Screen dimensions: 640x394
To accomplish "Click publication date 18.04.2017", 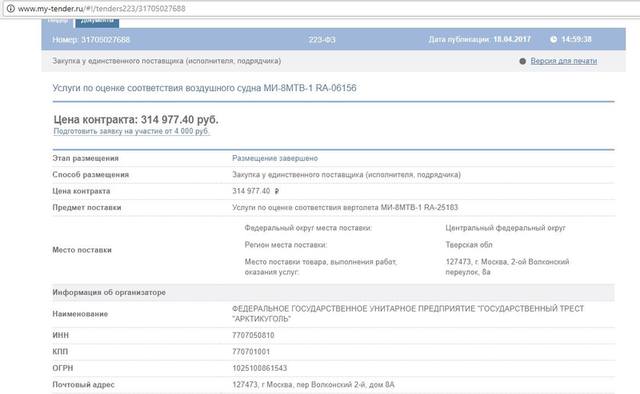I will [512, 39].
